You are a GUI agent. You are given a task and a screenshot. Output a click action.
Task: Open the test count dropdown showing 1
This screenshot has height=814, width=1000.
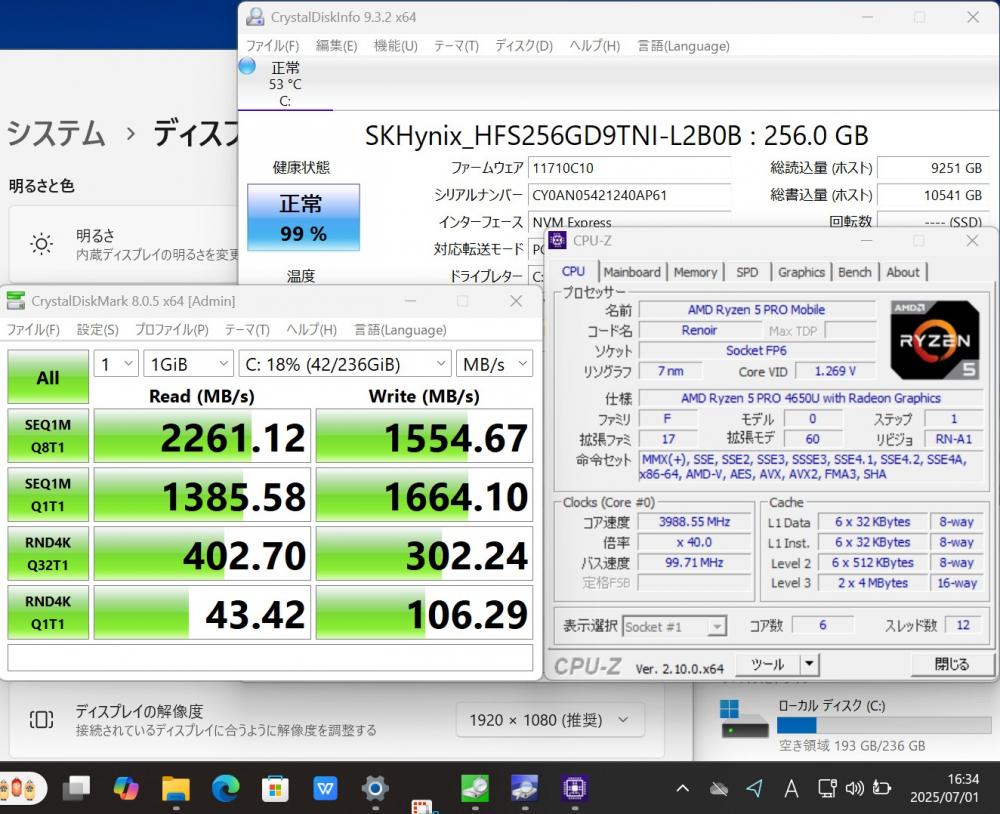[116, 364]
